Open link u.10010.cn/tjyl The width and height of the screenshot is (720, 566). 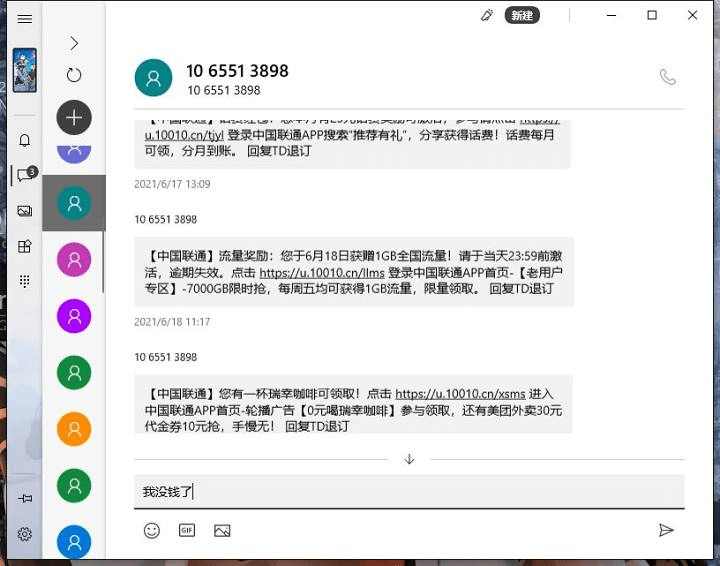point(184,135)
